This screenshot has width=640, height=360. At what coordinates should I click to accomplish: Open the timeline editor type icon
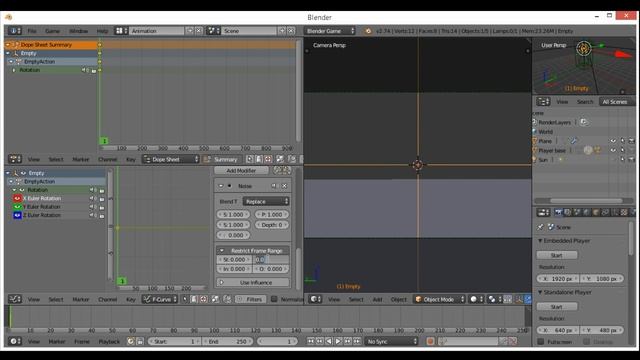[15, 341]
